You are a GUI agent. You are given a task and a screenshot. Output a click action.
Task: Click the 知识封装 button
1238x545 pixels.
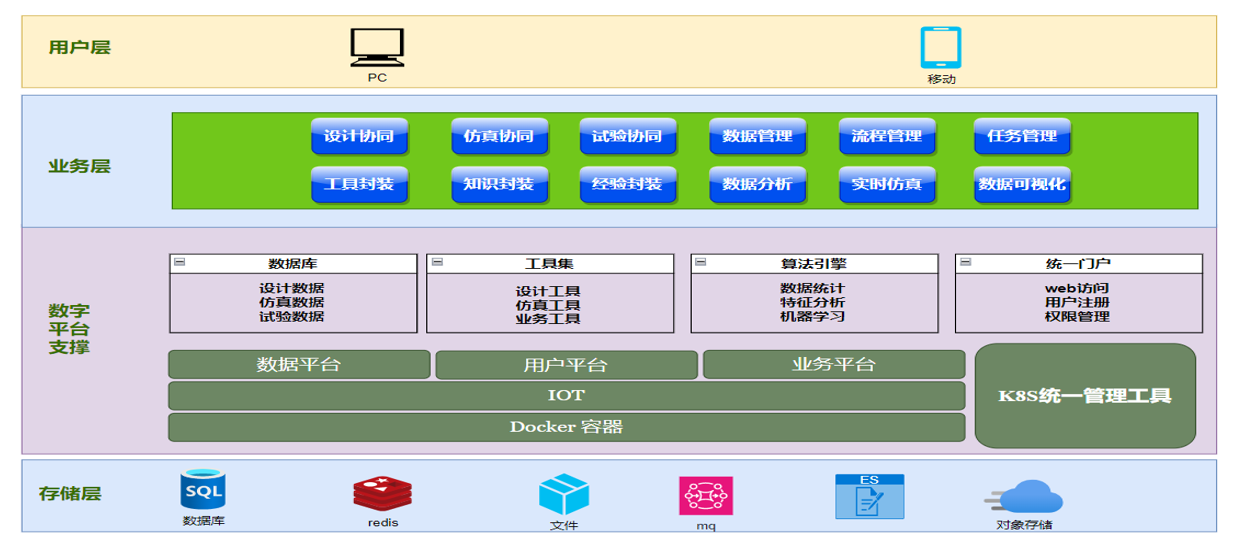498,184
